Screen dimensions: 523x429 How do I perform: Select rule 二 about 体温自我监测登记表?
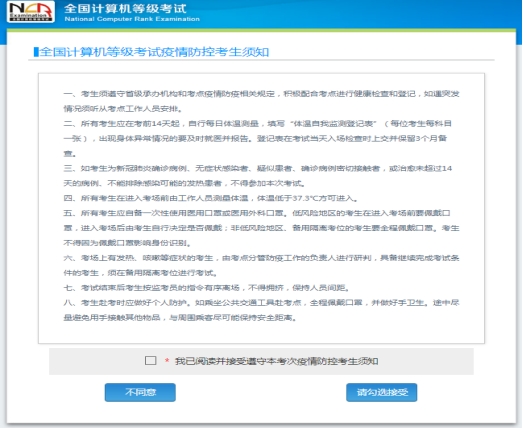(257, 138)
